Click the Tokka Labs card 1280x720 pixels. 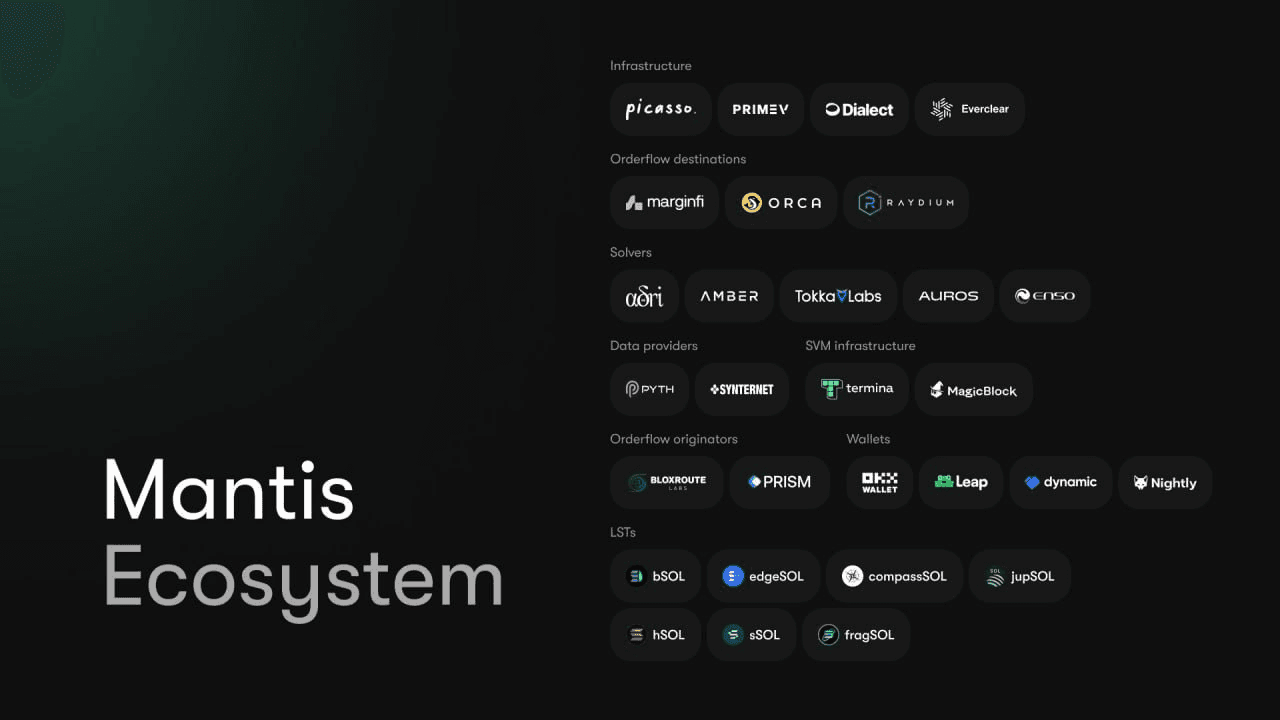coord(838,296)
